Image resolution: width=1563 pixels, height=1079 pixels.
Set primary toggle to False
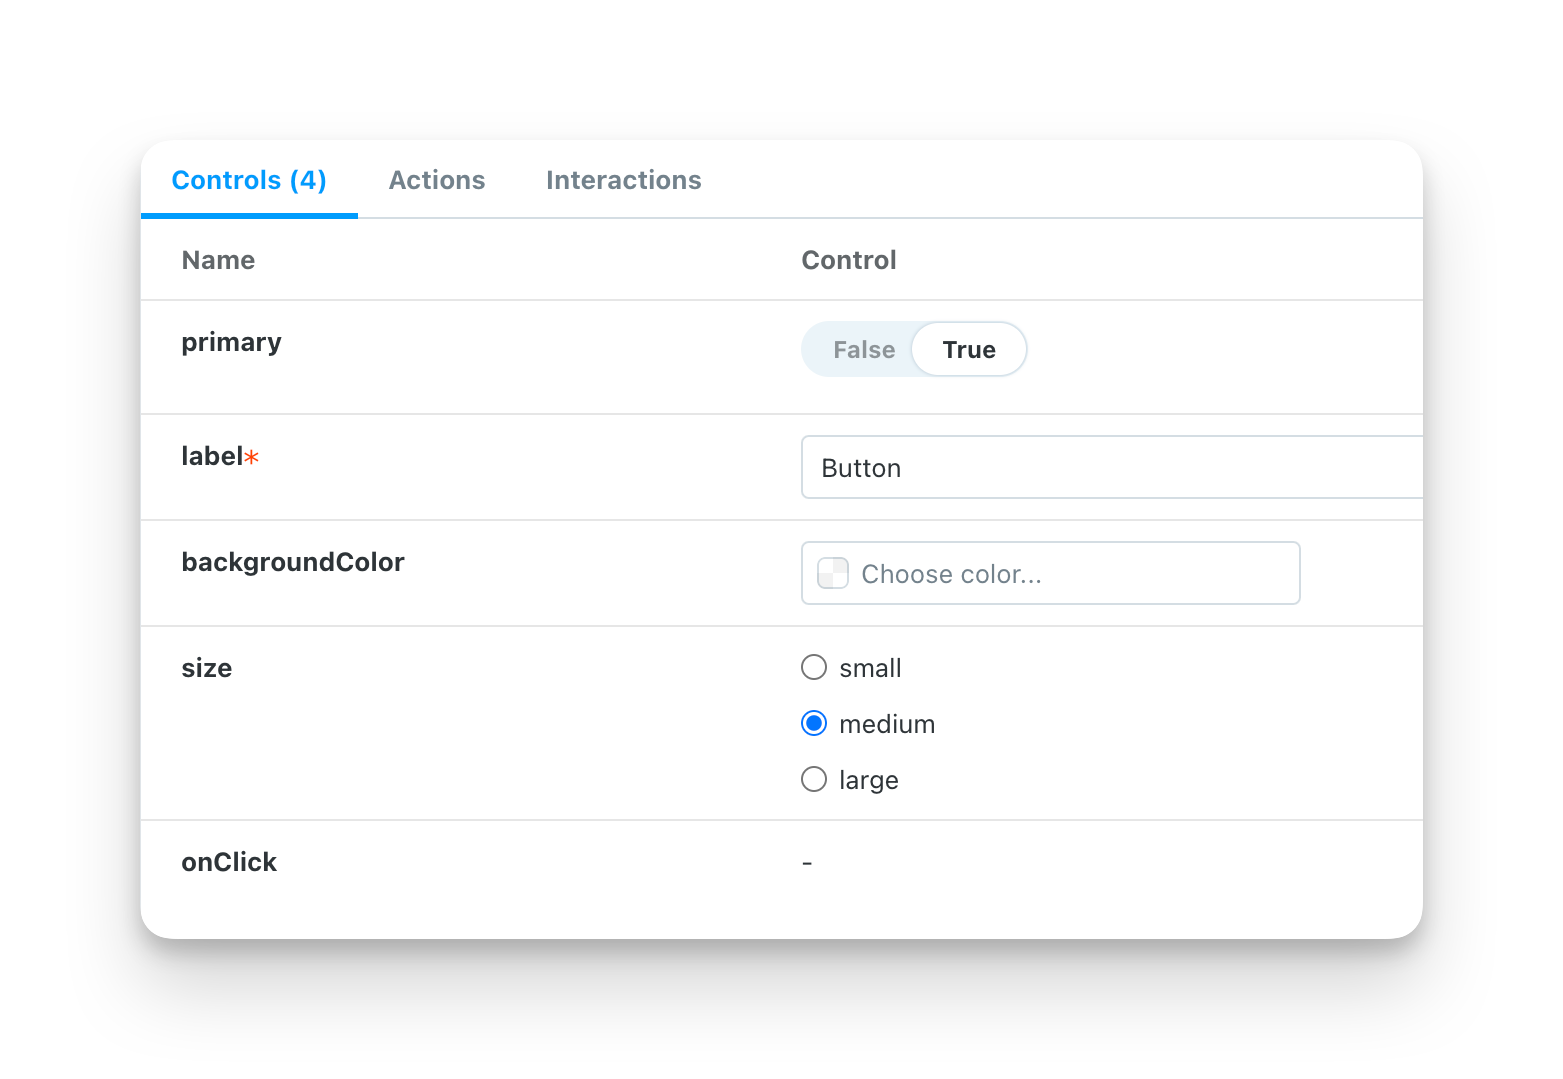pyautogui.click(x=864, y=350)
